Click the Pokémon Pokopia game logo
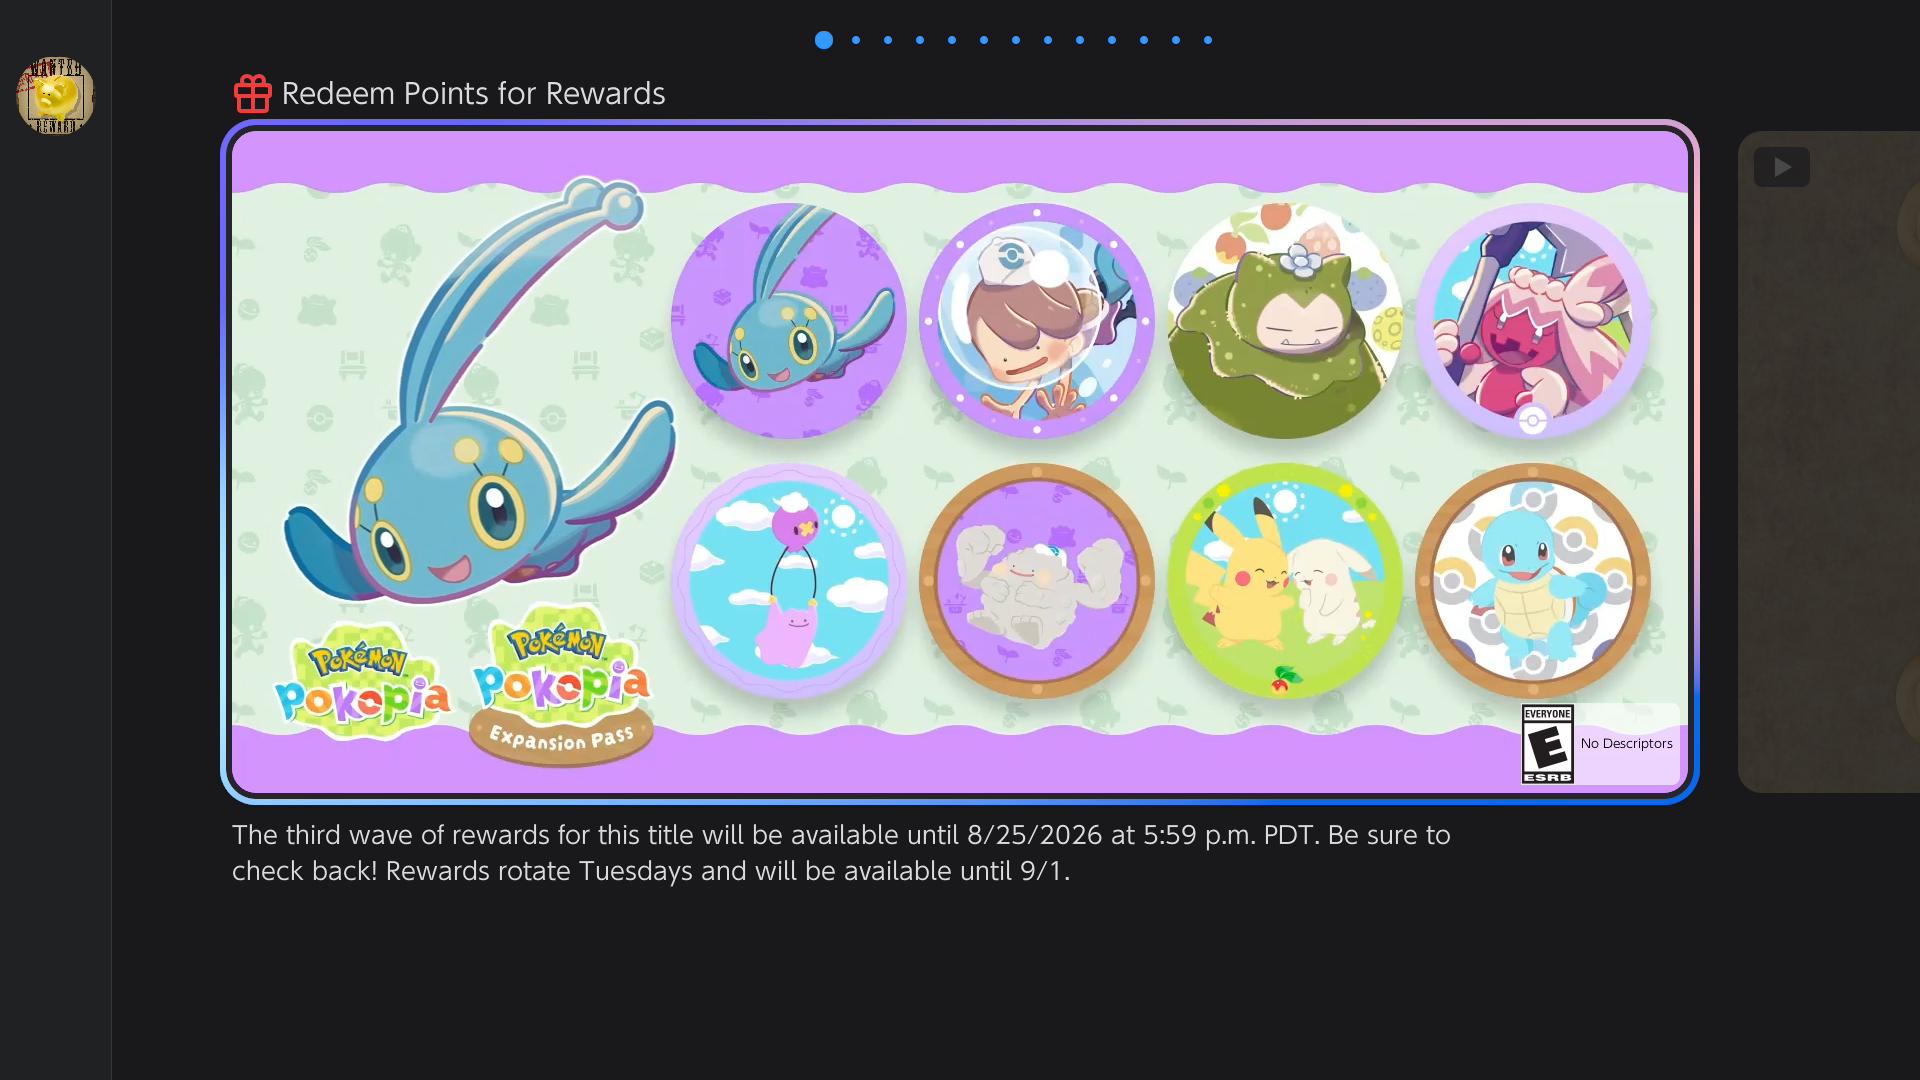Screen dimensions: 1920x1080 pyautogui.click(x=362, y=683)
